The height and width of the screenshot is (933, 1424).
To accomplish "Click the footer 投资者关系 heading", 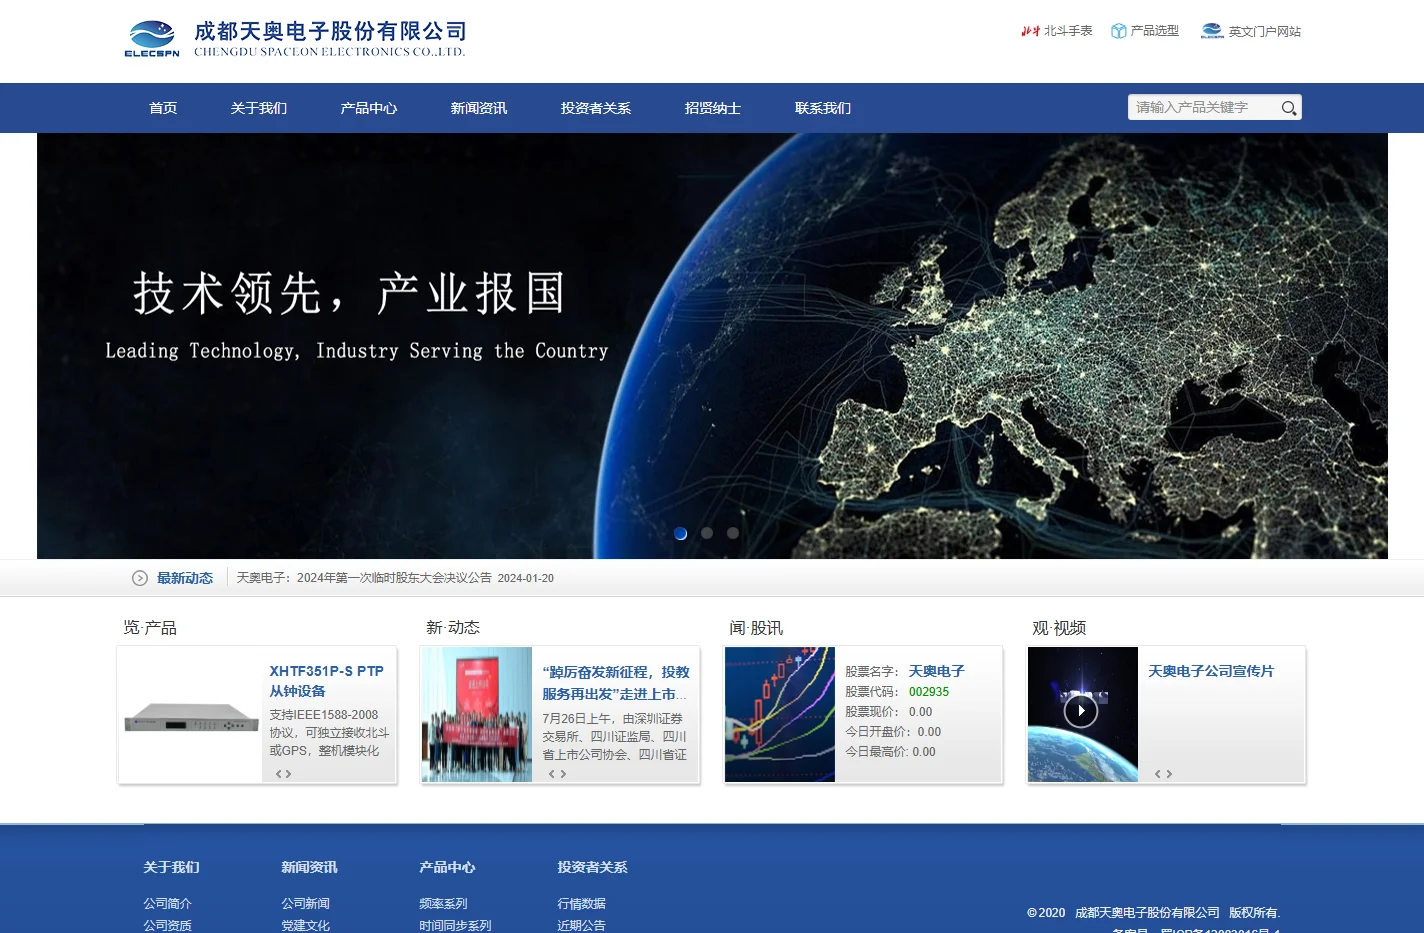I will [x=592, y=867].
